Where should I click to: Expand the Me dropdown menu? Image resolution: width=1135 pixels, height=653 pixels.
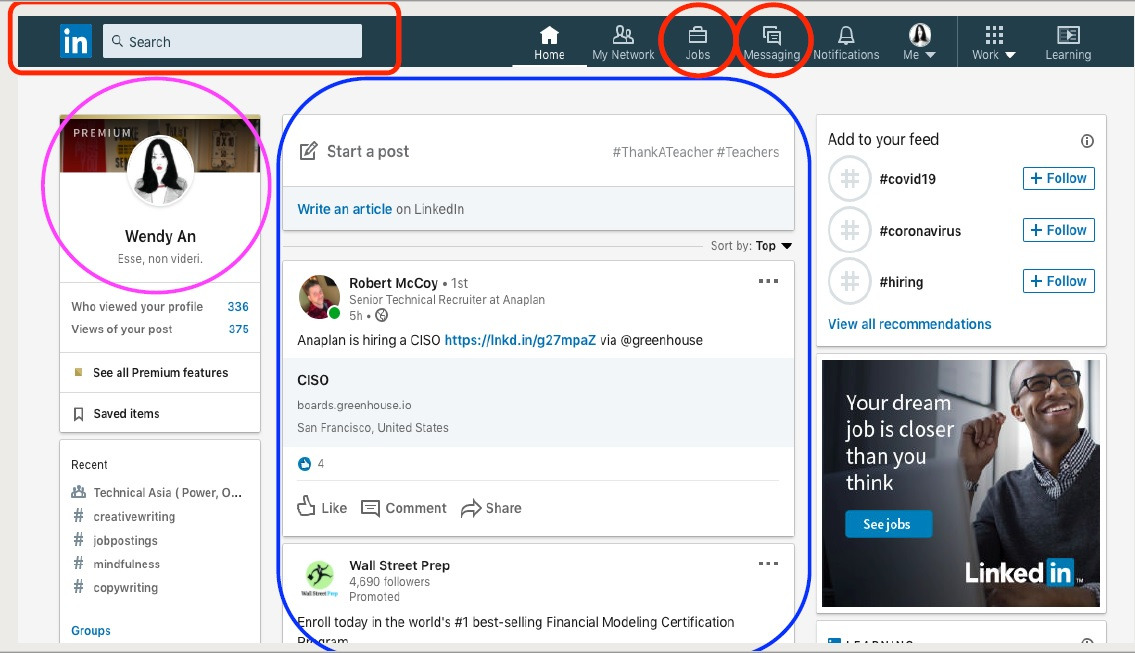pyautogui.click(x=919, y=43)
